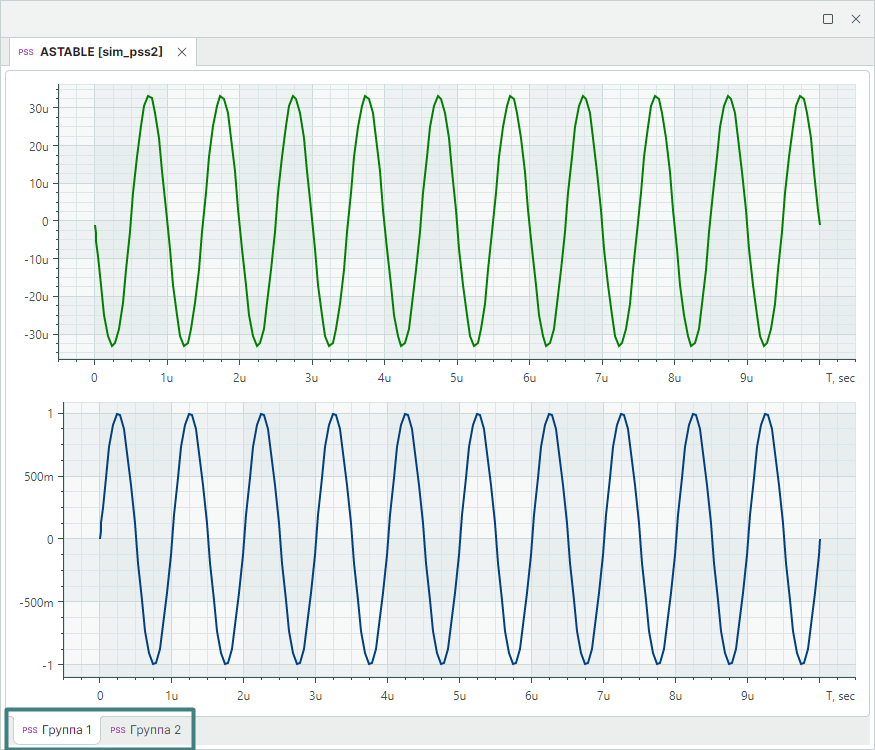Screen dimensions: 875x750
Task: Open the Группа 1 tab
Action: (x=67, y=730)
